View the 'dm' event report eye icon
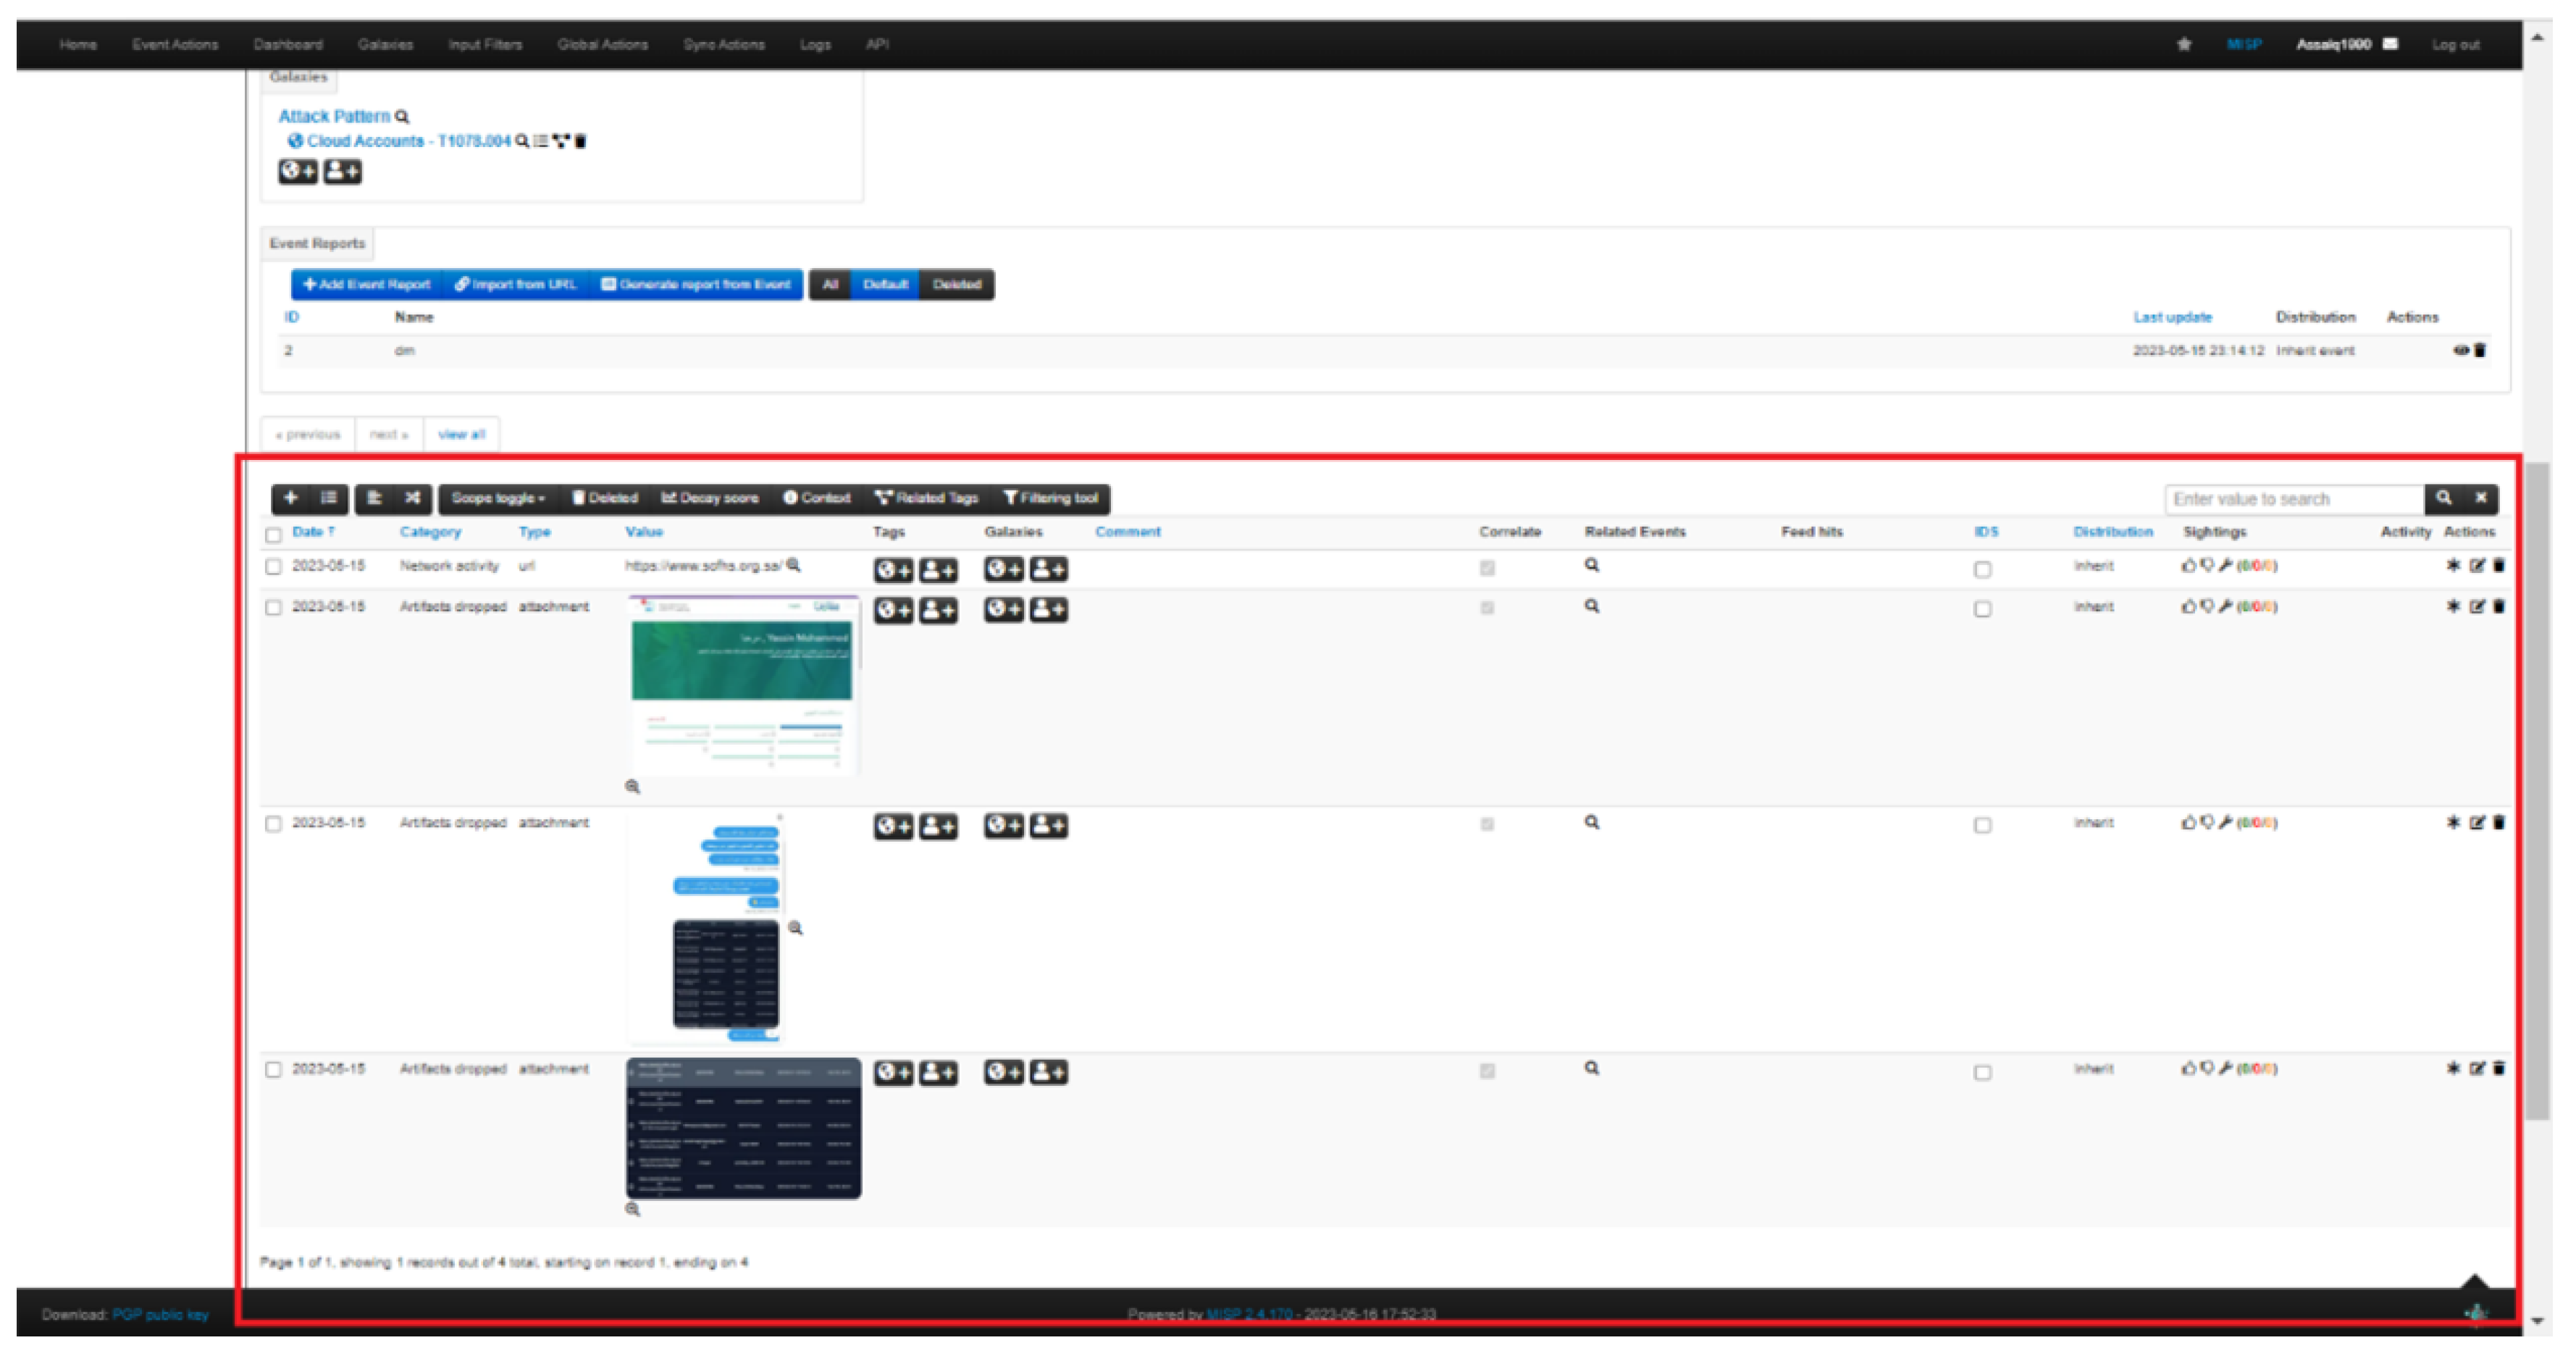 (x=2461, y=350)
